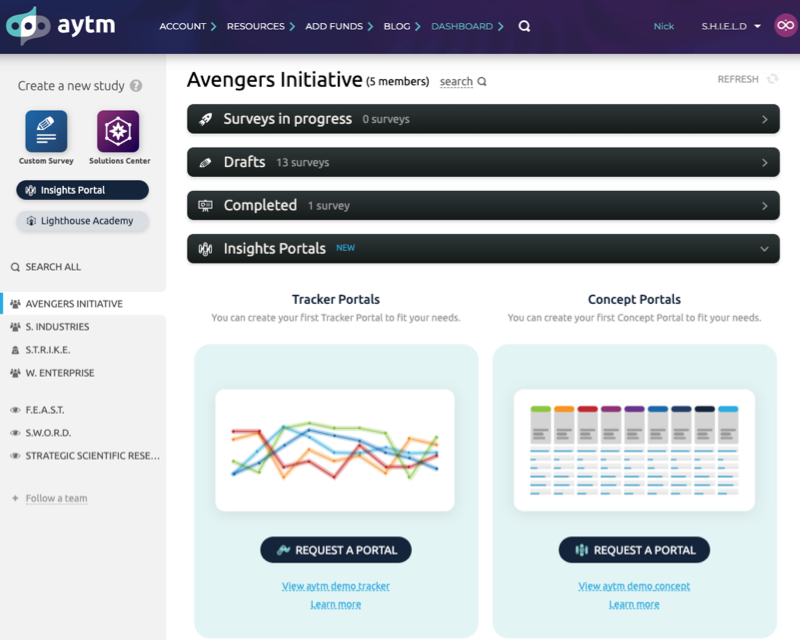
Task: Open the Resources menu
Action: (260, 27)
